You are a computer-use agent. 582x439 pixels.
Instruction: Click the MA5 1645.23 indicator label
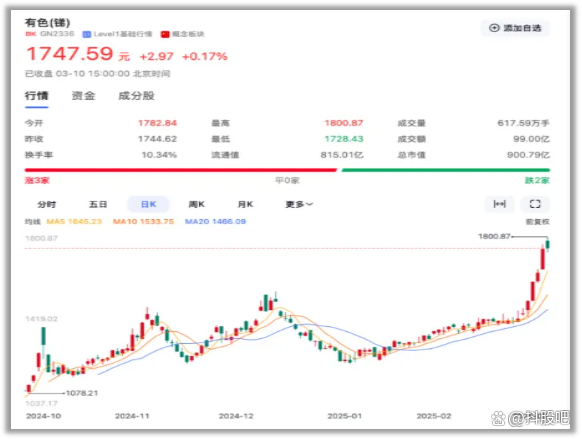74,222
